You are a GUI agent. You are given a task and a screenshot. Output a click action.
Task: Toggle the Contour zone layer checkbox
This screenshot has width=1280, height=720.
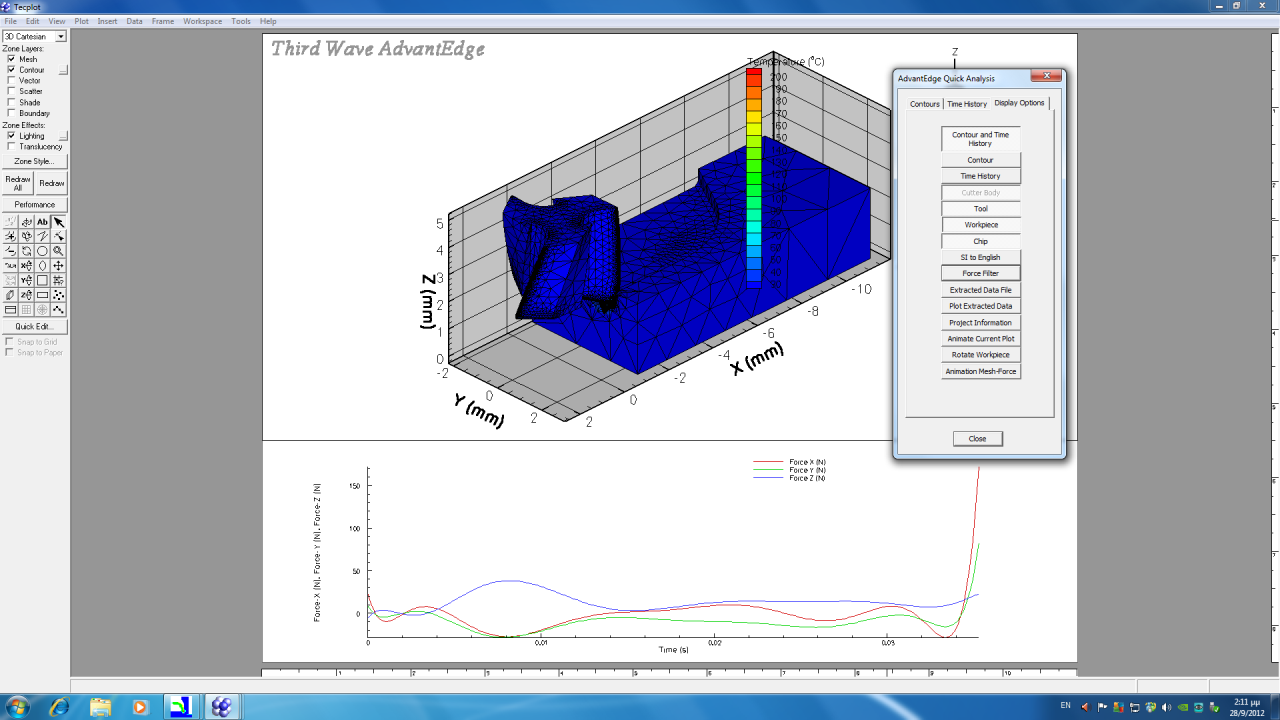pyautogui.click(x=11, y=70)
